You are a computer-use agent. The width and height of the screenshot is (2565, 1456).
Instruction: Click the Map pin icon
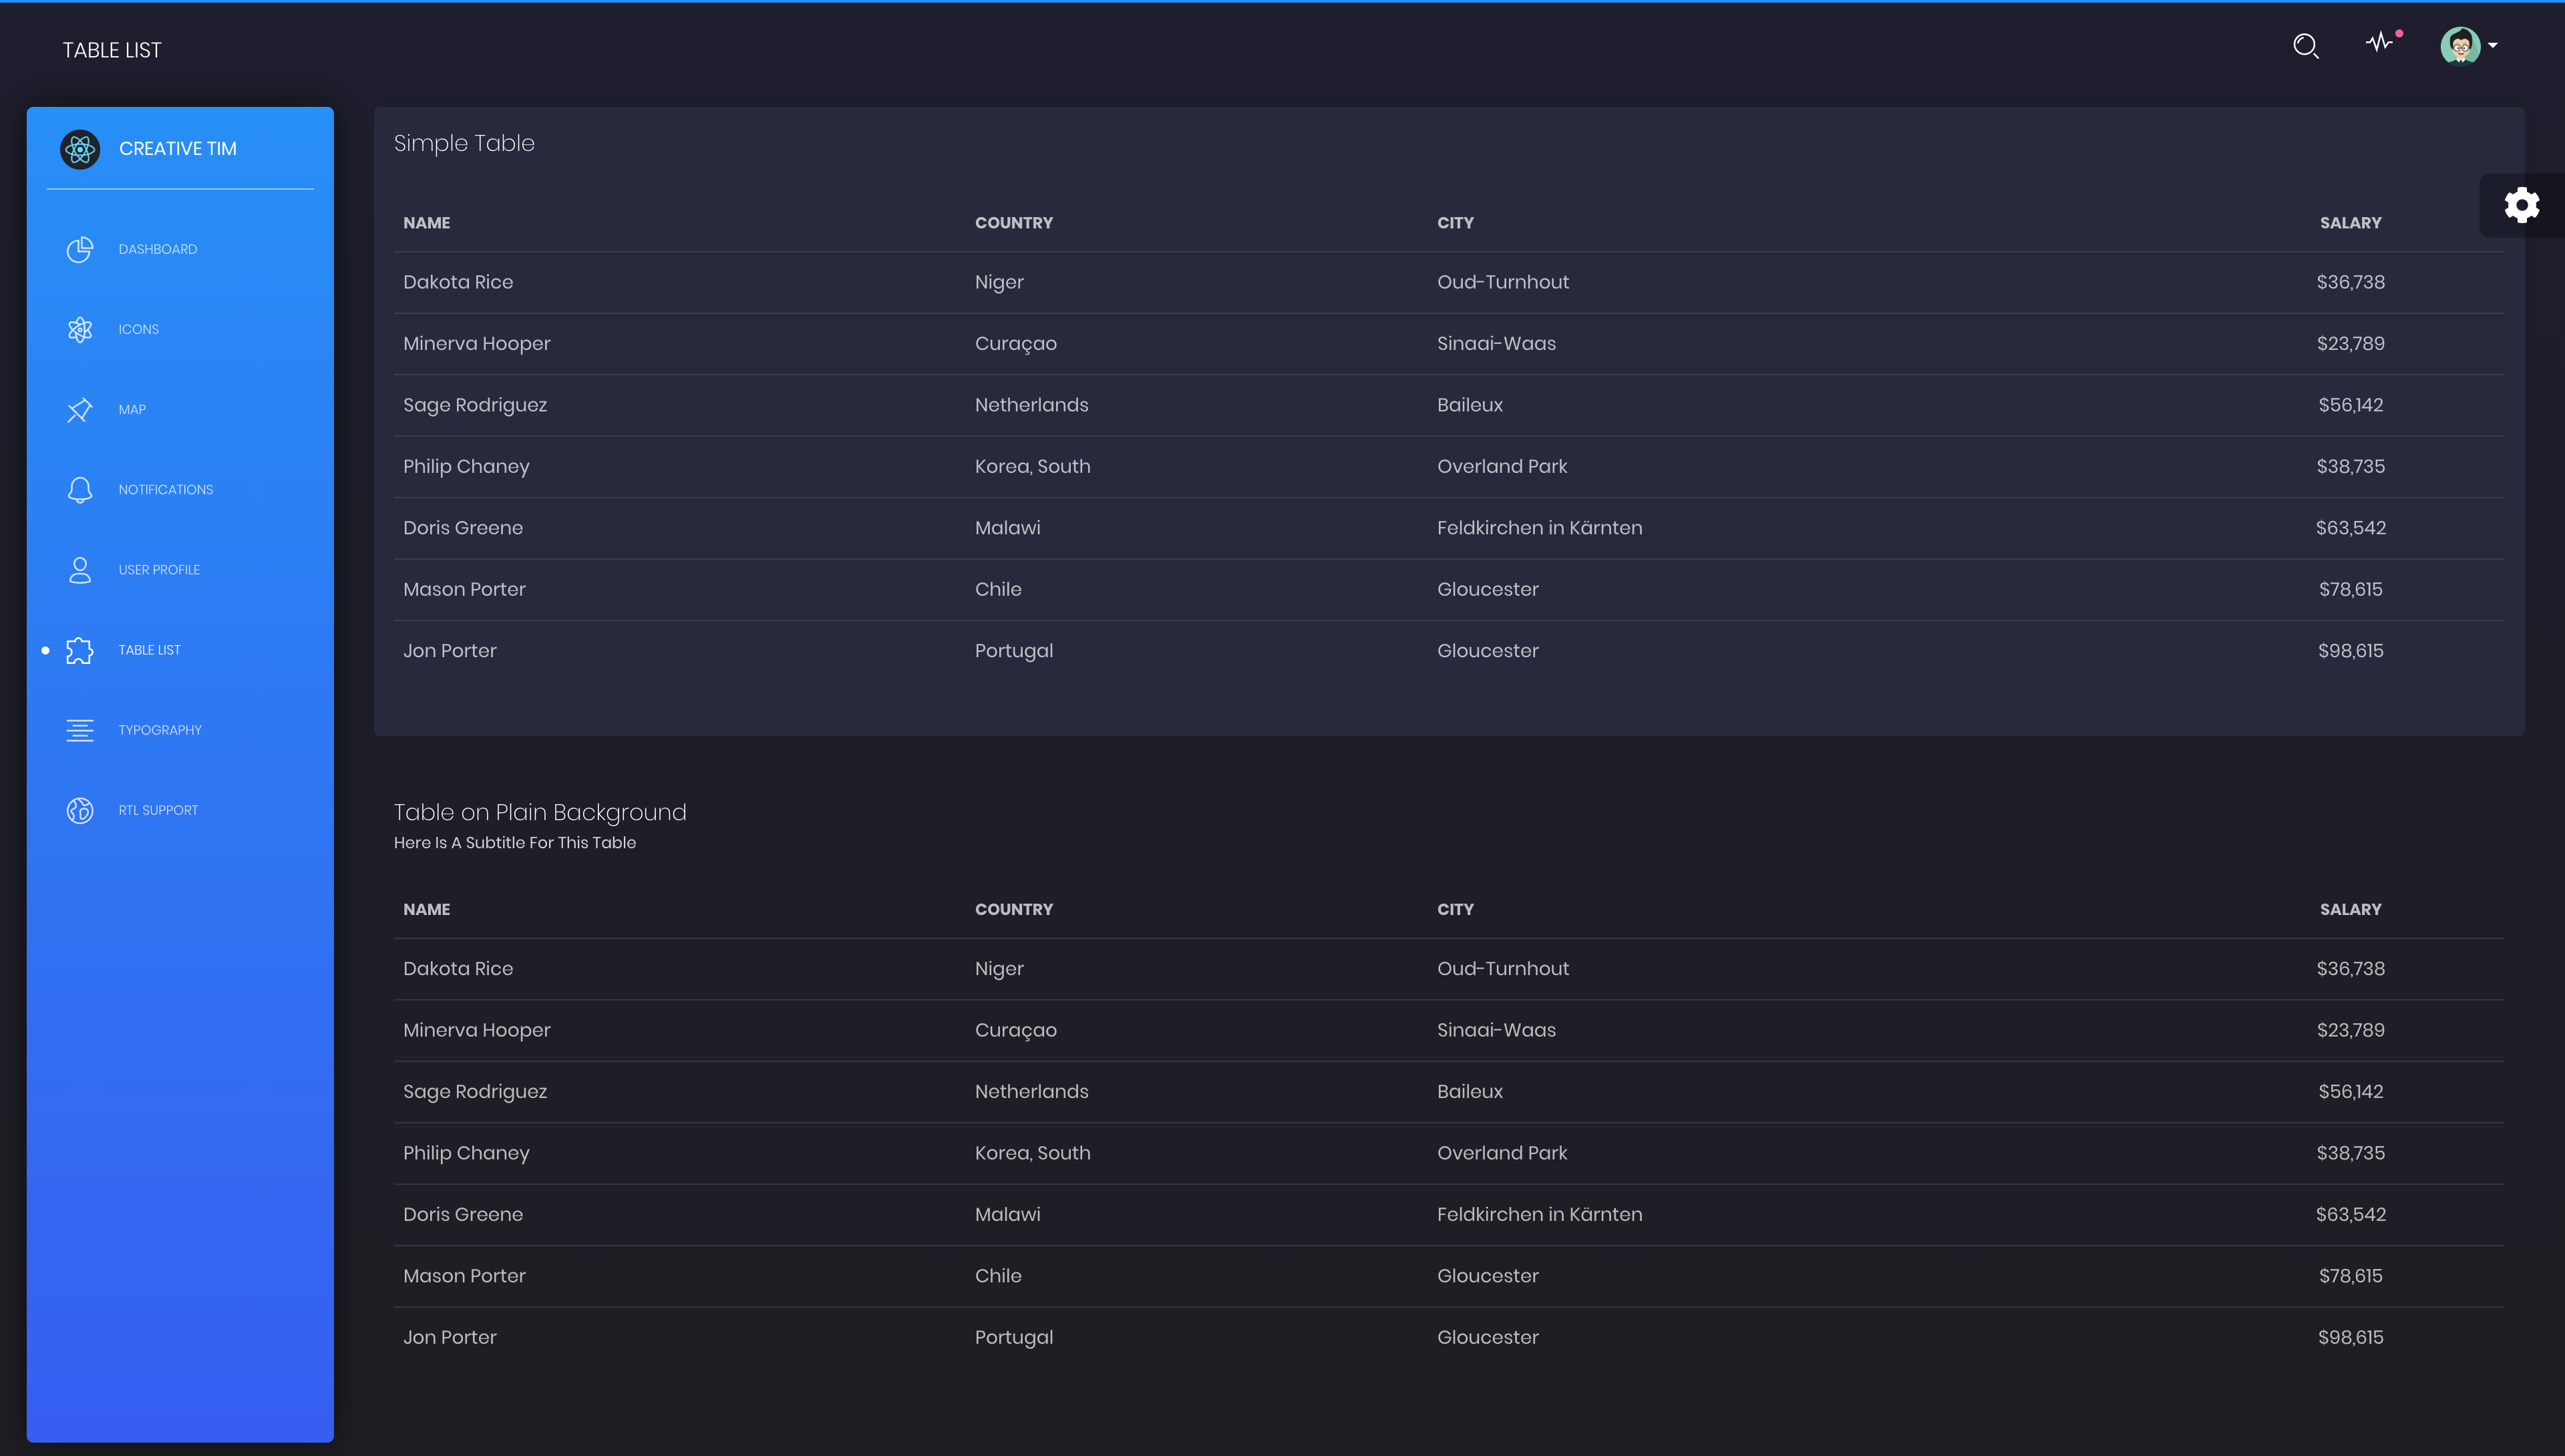pyautogui.click(x=80, y=410)
